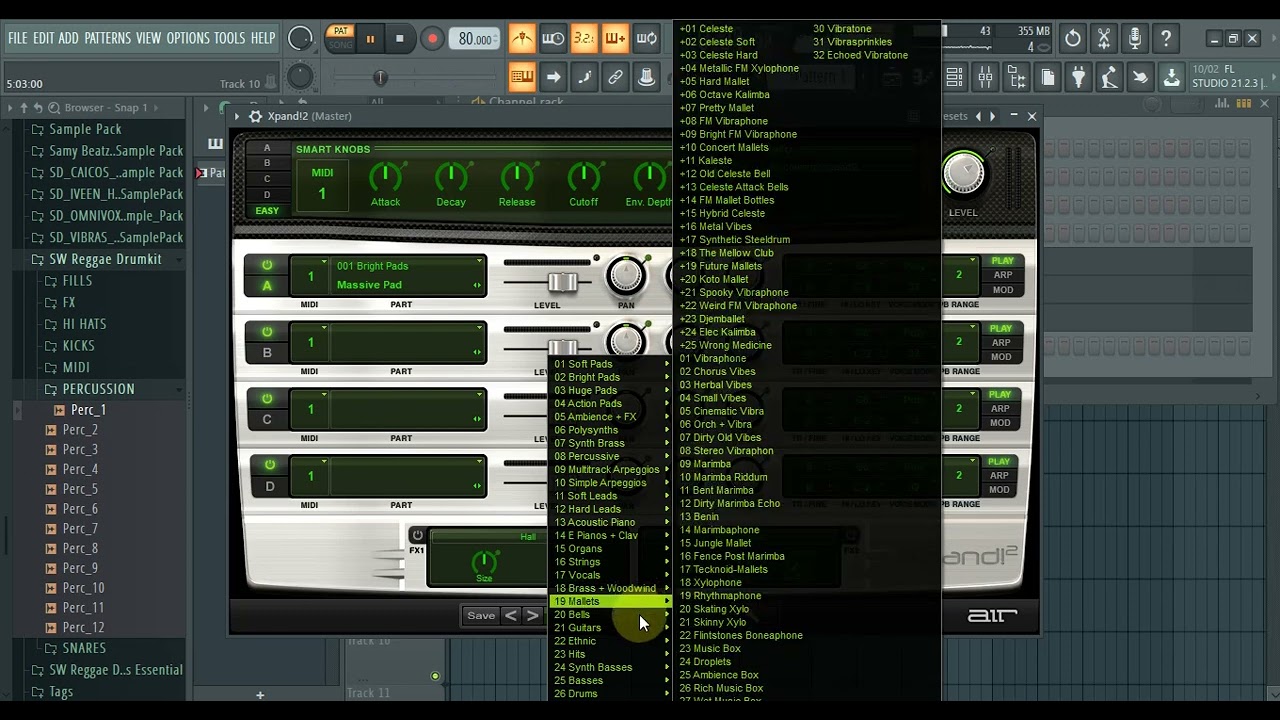Open the touch controller hand icon
The width and height of the screenshot is (1280, 720).
tap(1140, 77)
